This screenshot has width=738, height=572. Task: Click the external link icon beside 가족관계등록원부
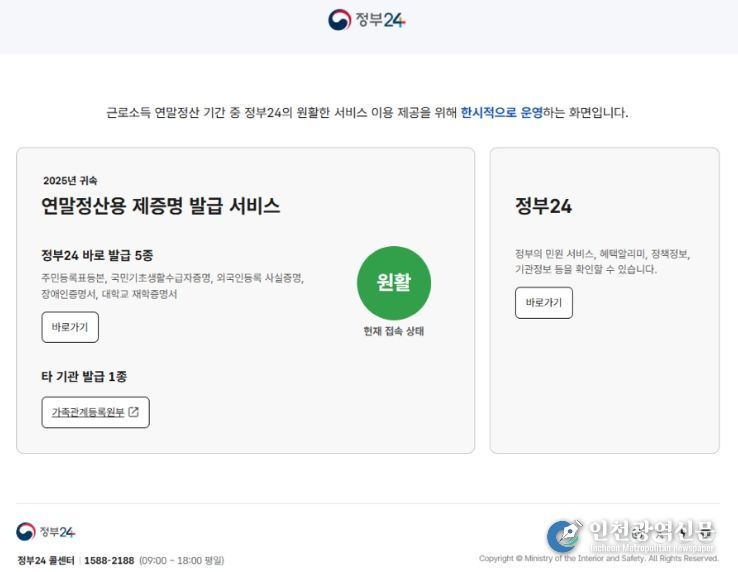pyautogui.click(x=134, y=412)
